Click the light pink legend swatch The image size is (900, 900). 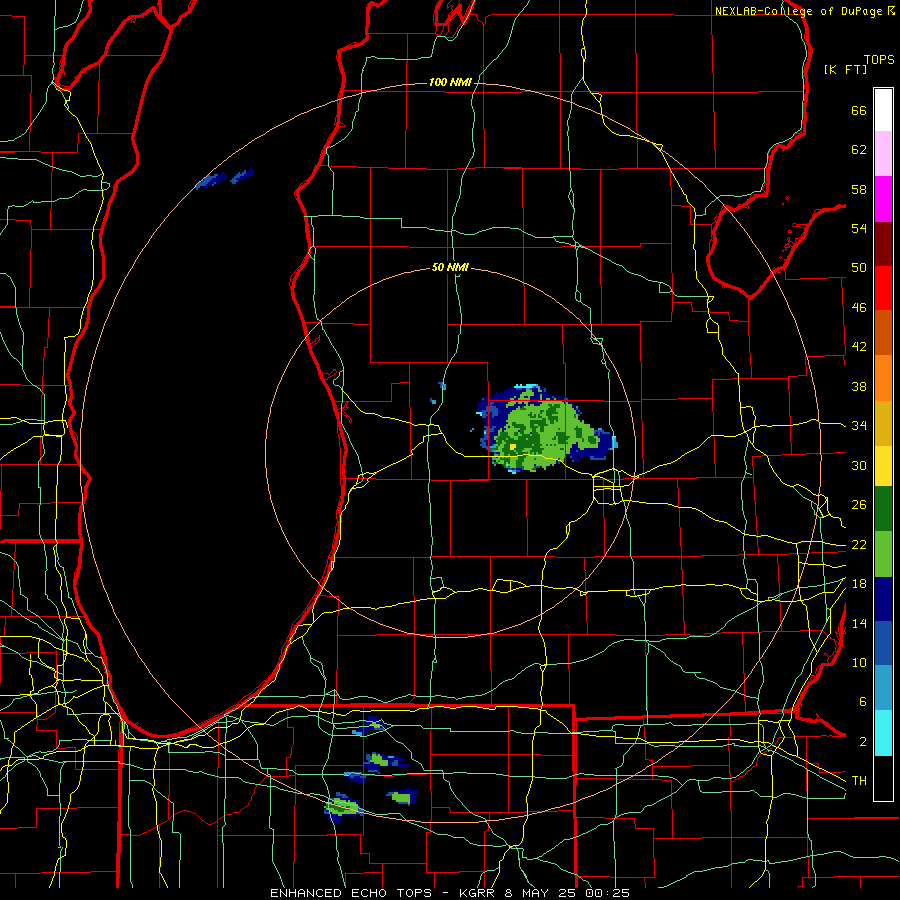(x=883, y=154)
